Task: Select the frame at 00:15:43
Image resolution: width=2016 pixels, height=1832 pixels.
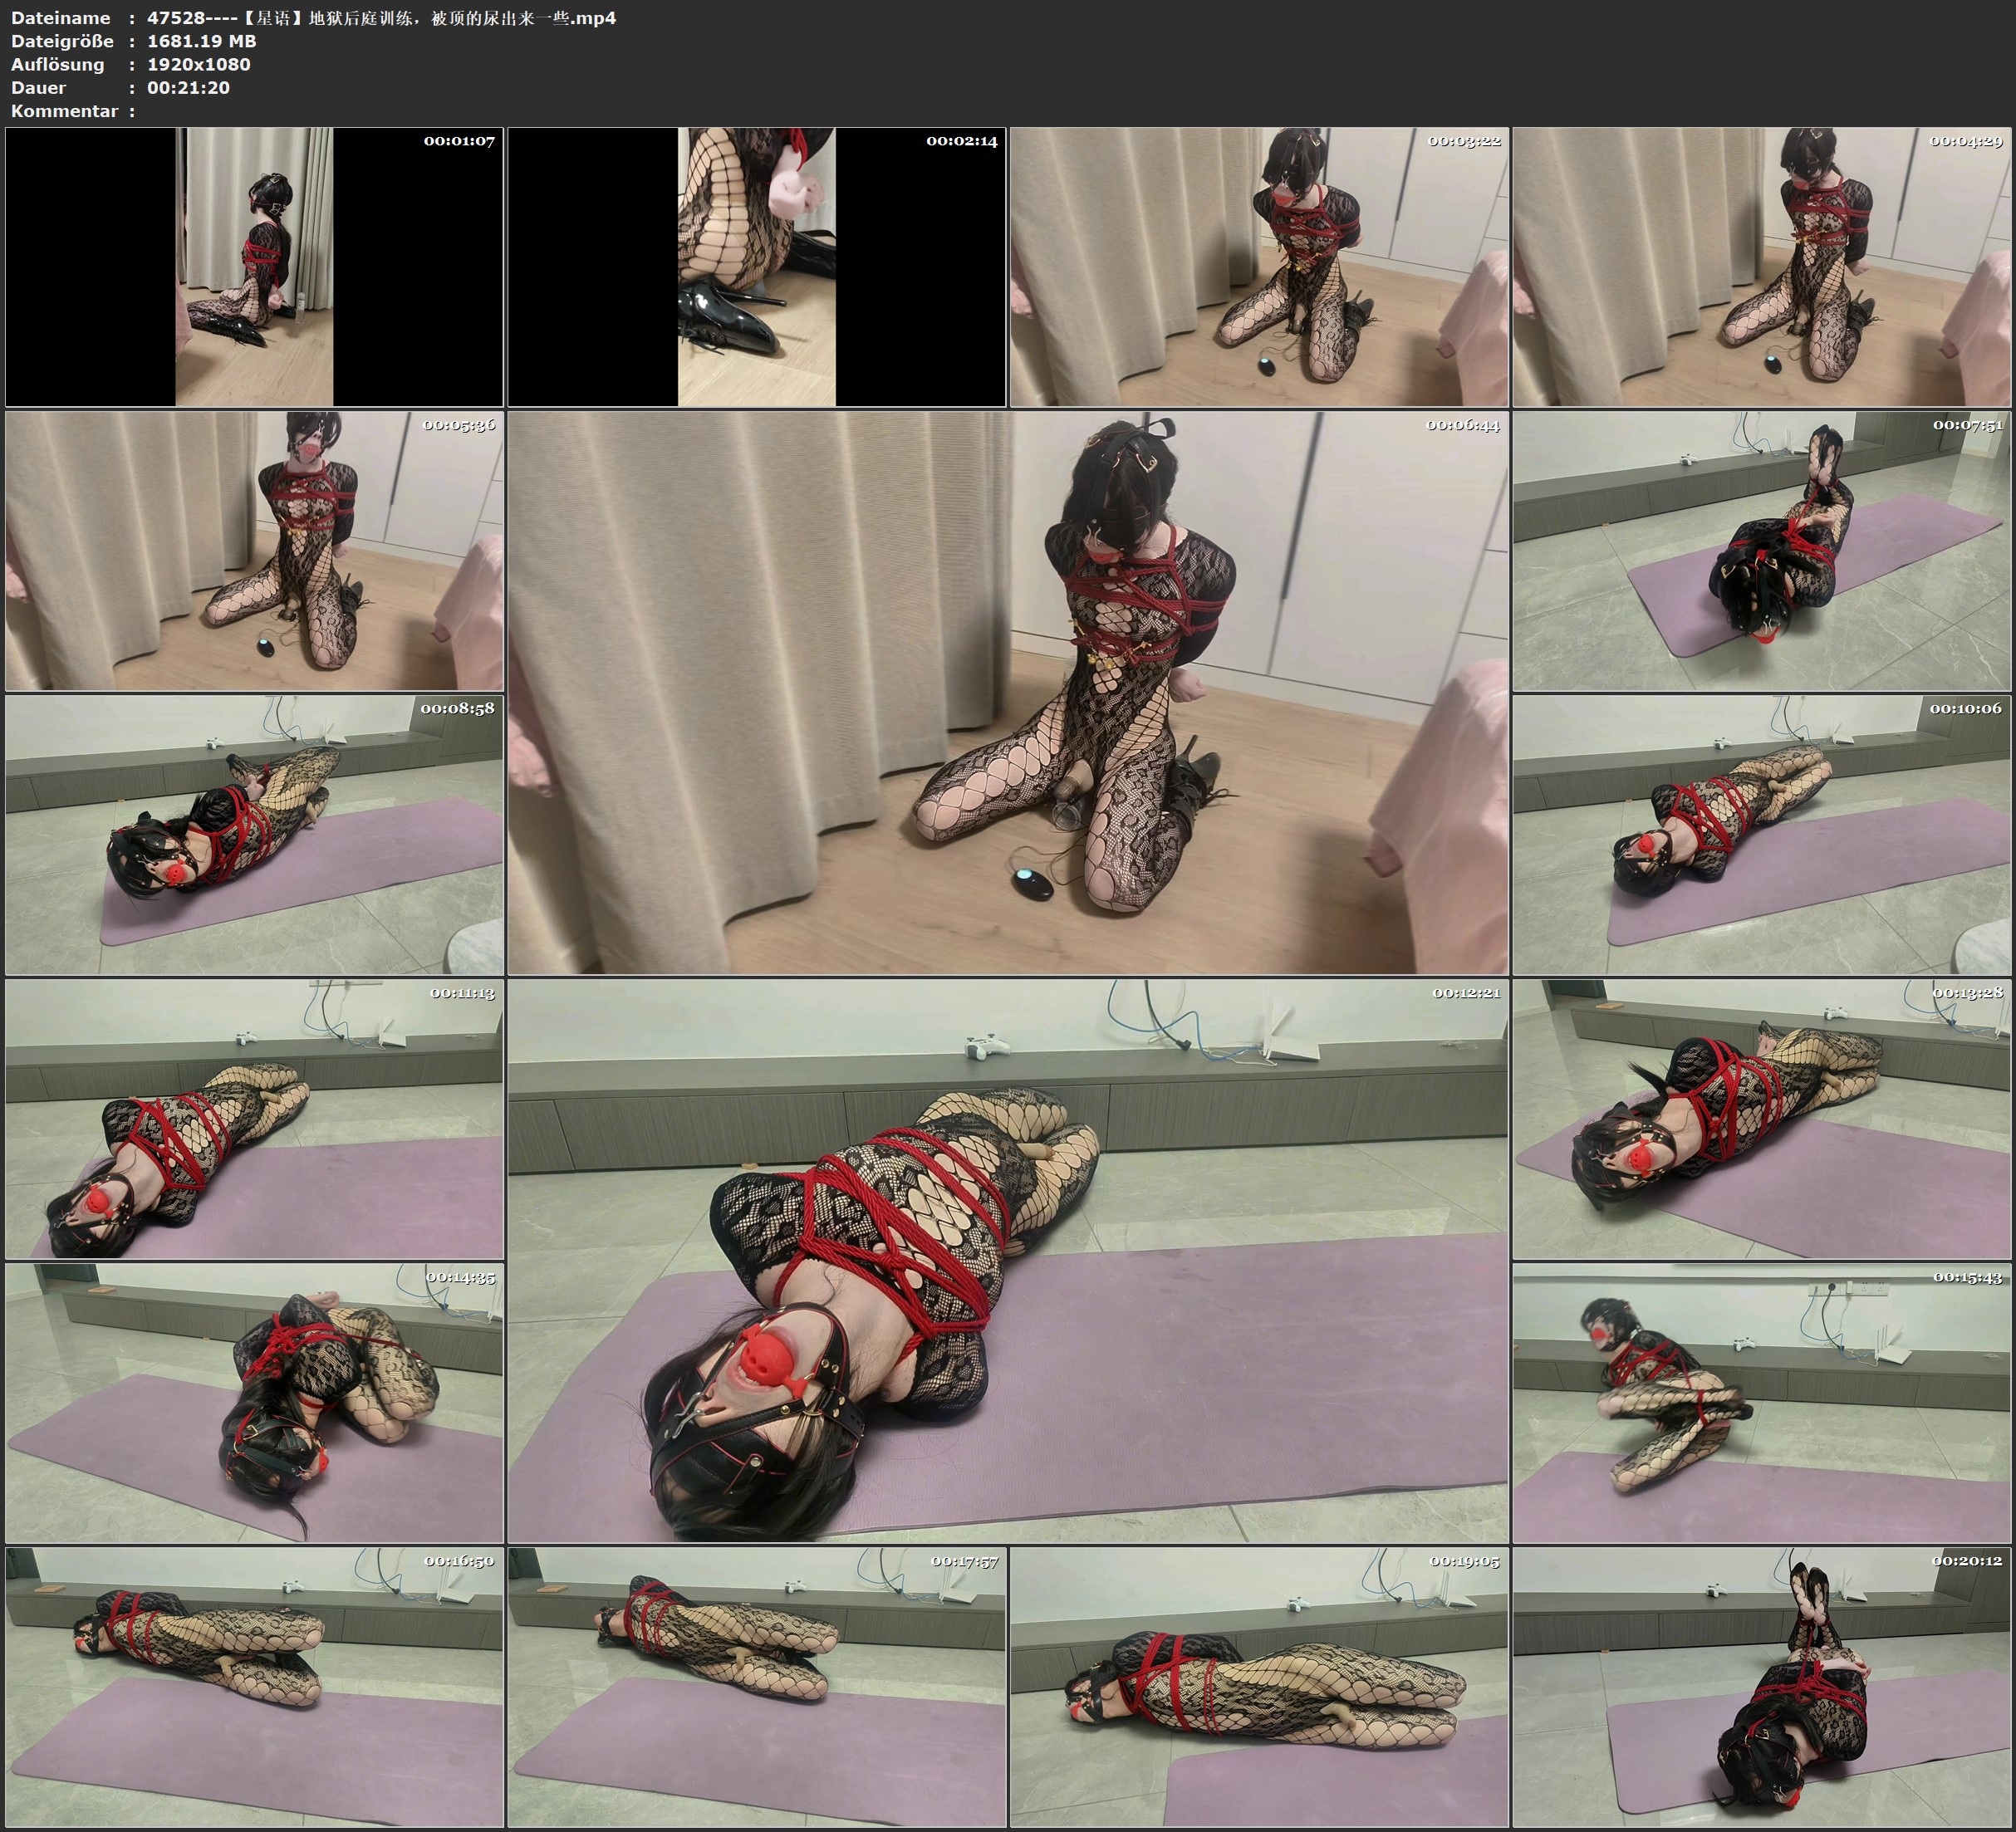Action: coord(1762,1402)
